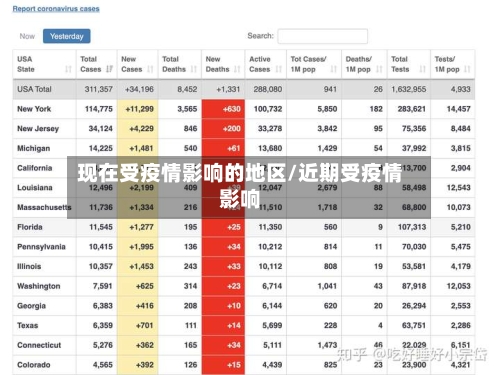Click New York's new cases +11,299
Viewport: 500px width, 375px height.
coord(139,109)
